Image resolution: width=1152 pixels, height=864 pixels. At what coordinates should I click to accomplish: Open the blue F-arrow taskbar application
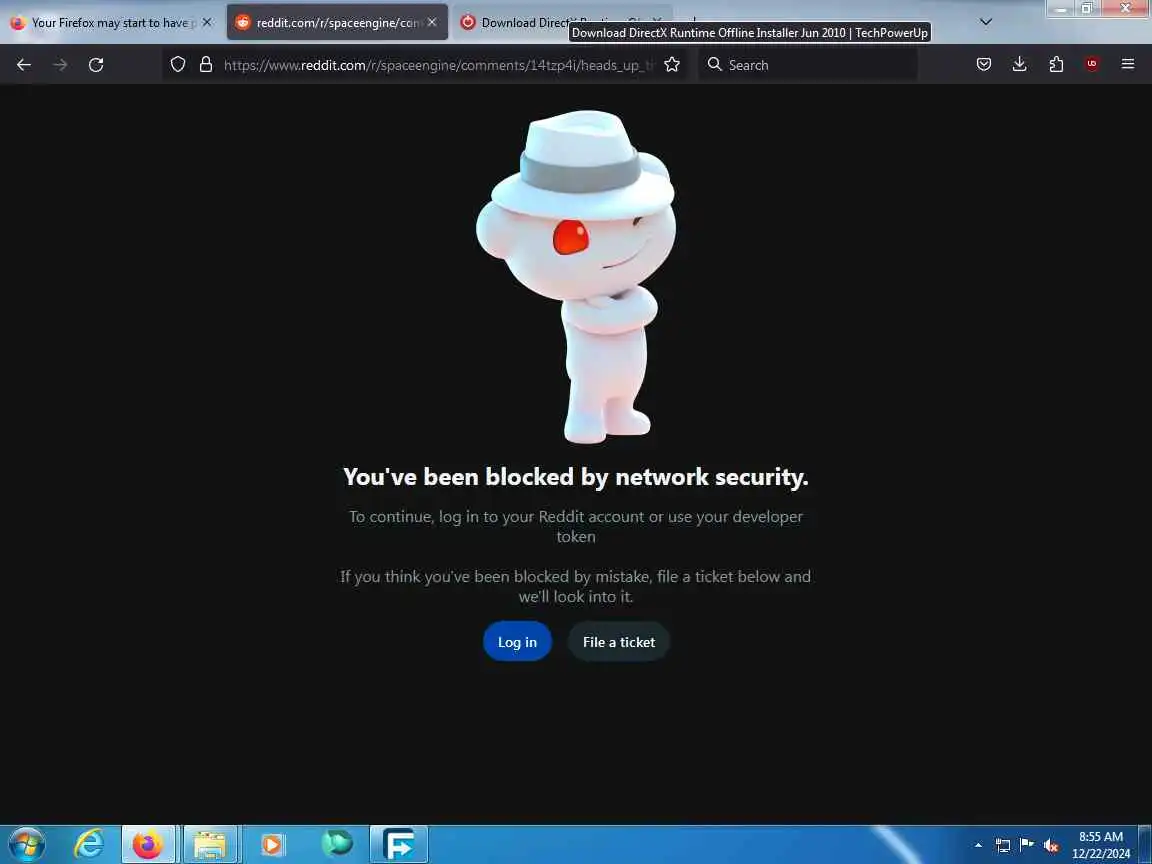click(x=399, y=845)
